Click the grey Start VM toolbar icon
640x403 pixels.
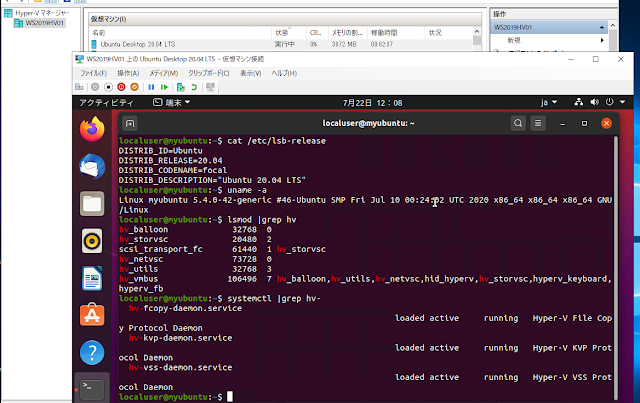click(95, 87)
